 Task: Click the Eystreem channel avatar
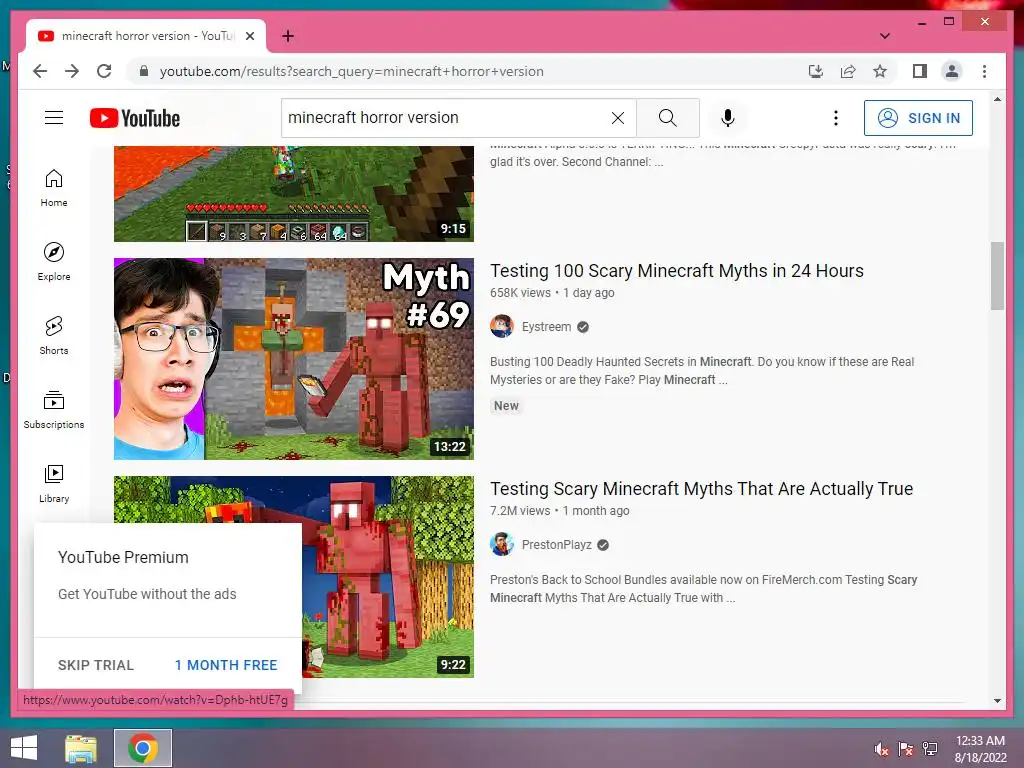(502, 326)
